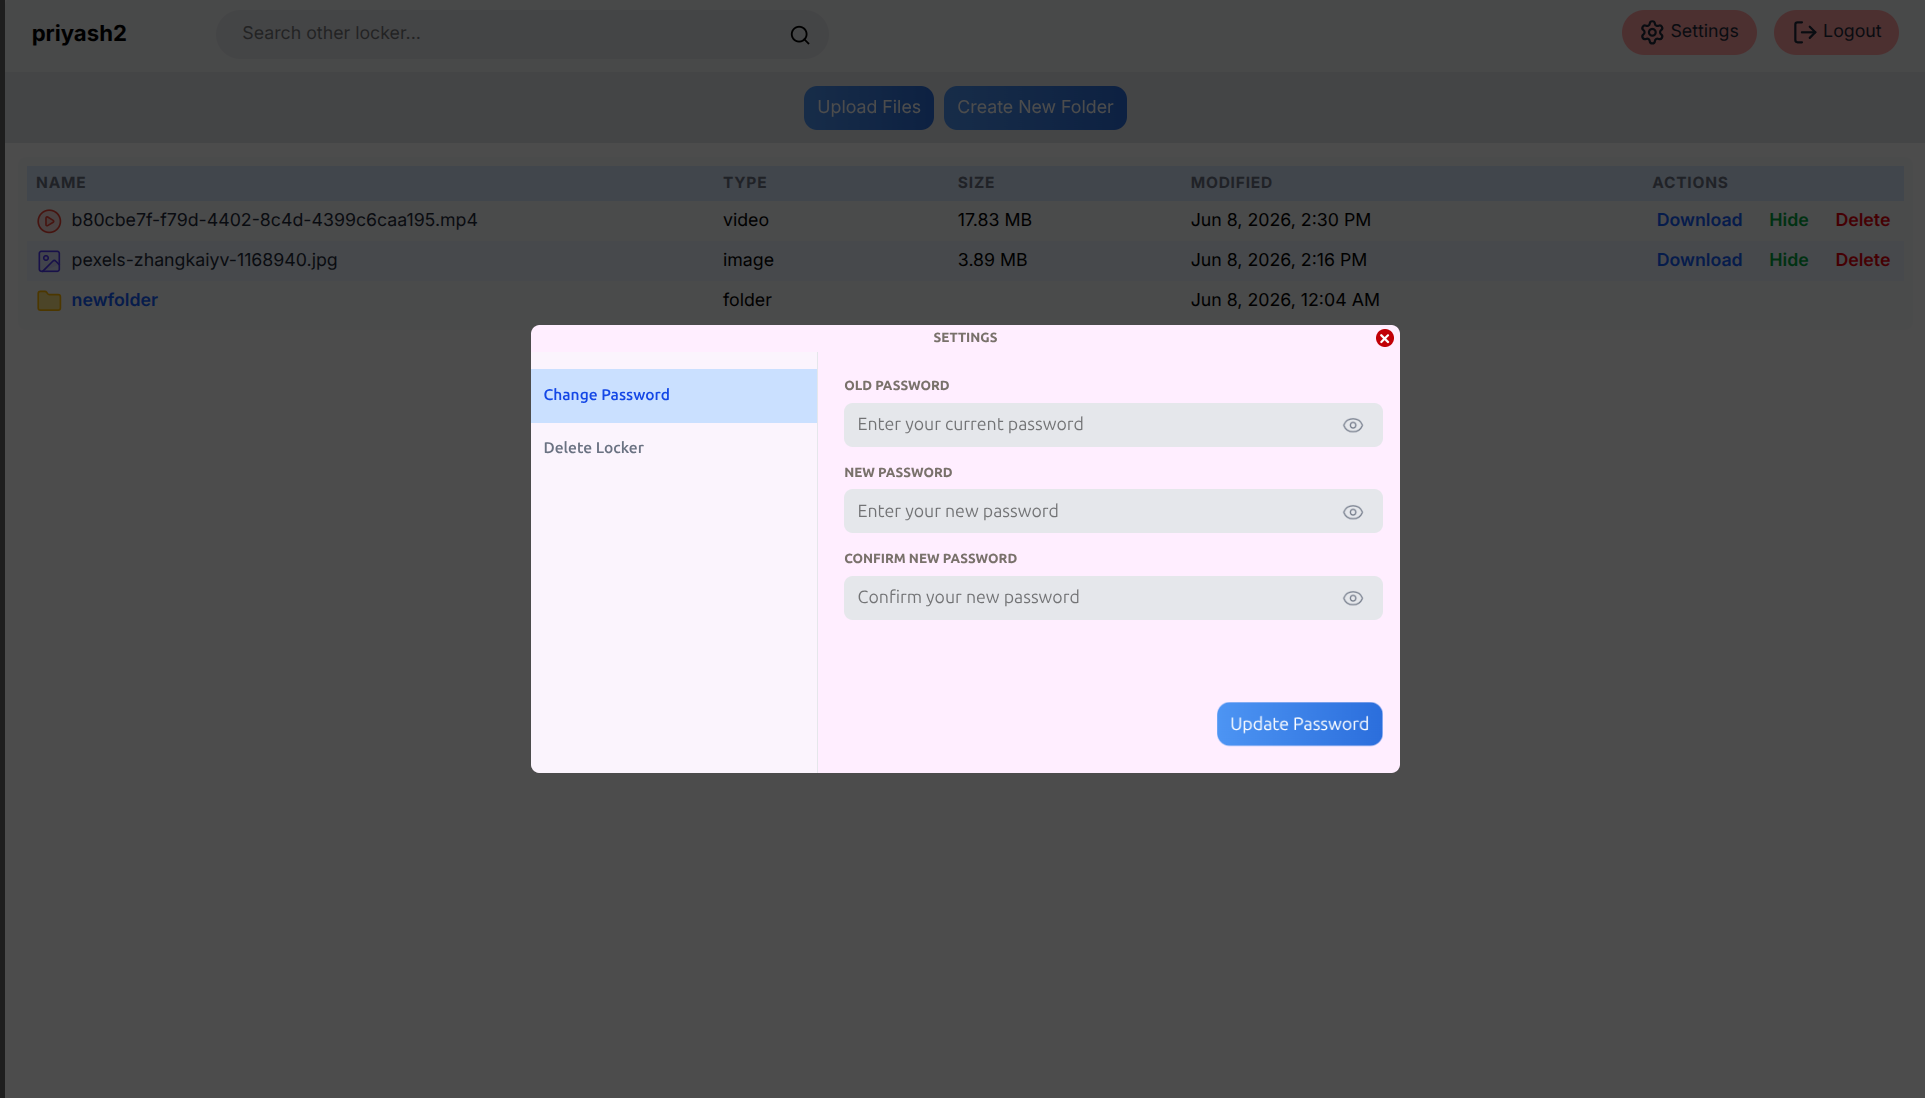Click the SETTINGS dialog title
1925x1098 pixels.
pyautogui.click(x=965, y=338)
